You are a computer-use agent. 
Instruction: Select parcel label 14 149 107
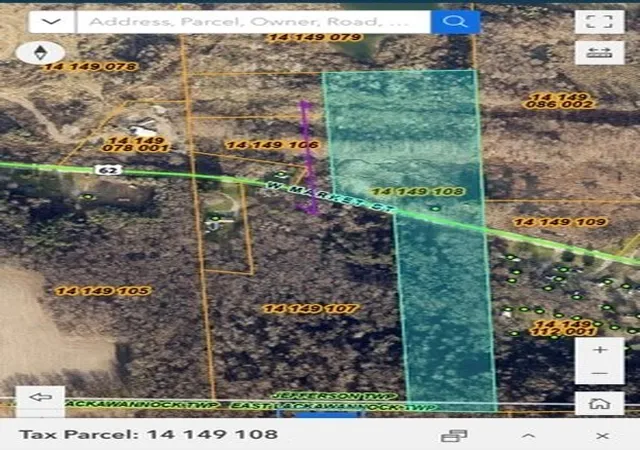(x=311, y=308)
